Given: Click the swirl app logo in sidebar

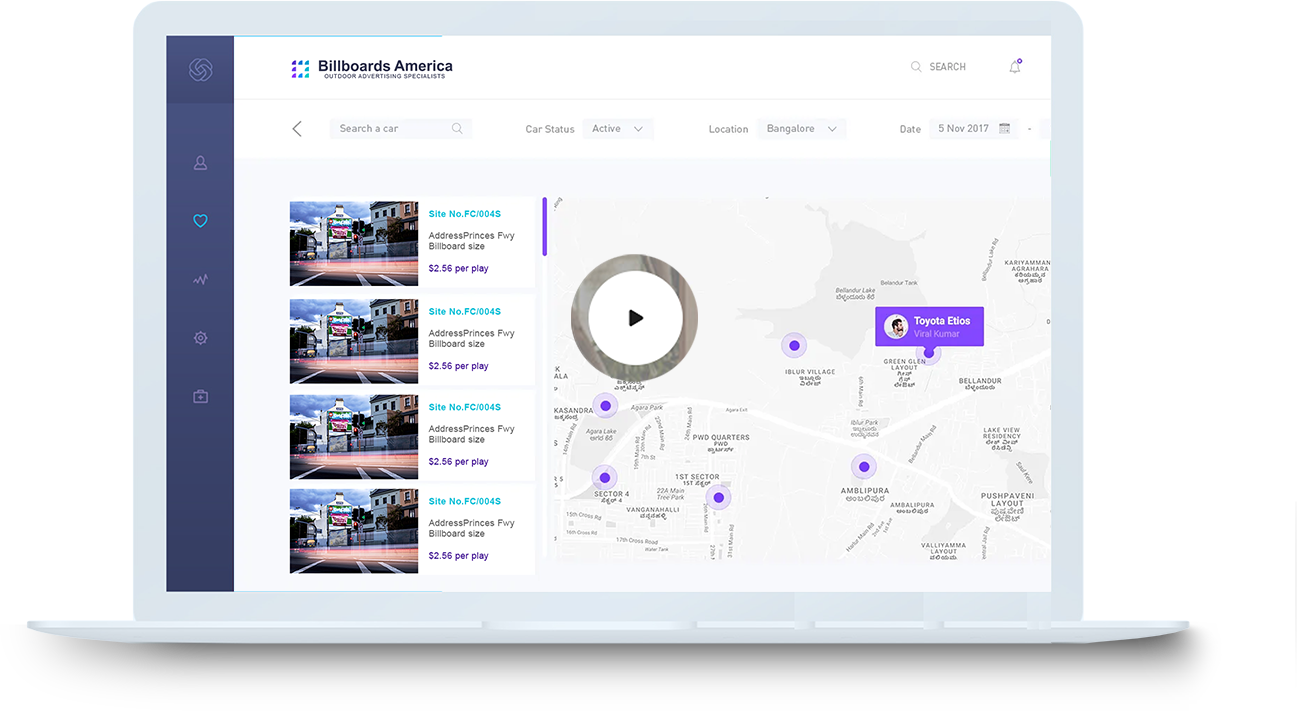Looking at the screenshot, I should [200, 69].
